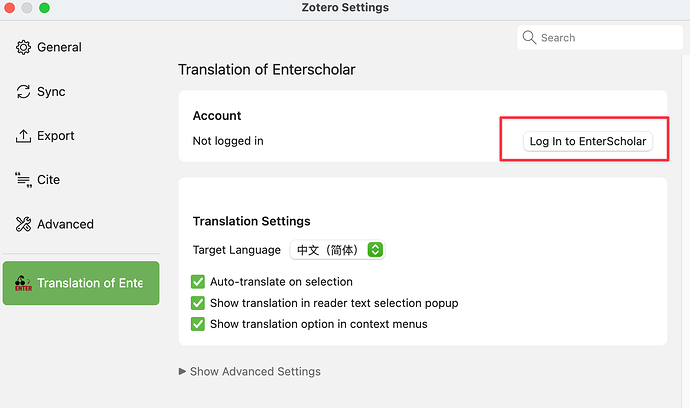Image resolution: width=690 pixels, height=408 pixels.
Task: Switch to the Sync pane
Action: [x=81, y=92]
